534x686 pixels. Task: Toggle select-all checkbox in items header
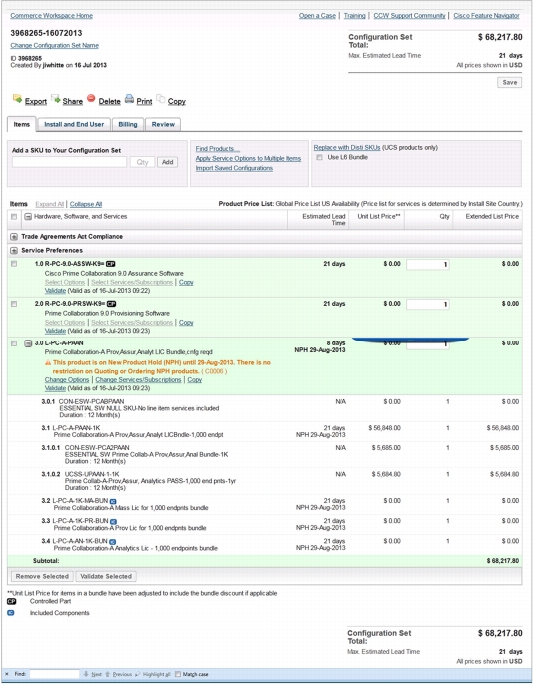[14, 217]
